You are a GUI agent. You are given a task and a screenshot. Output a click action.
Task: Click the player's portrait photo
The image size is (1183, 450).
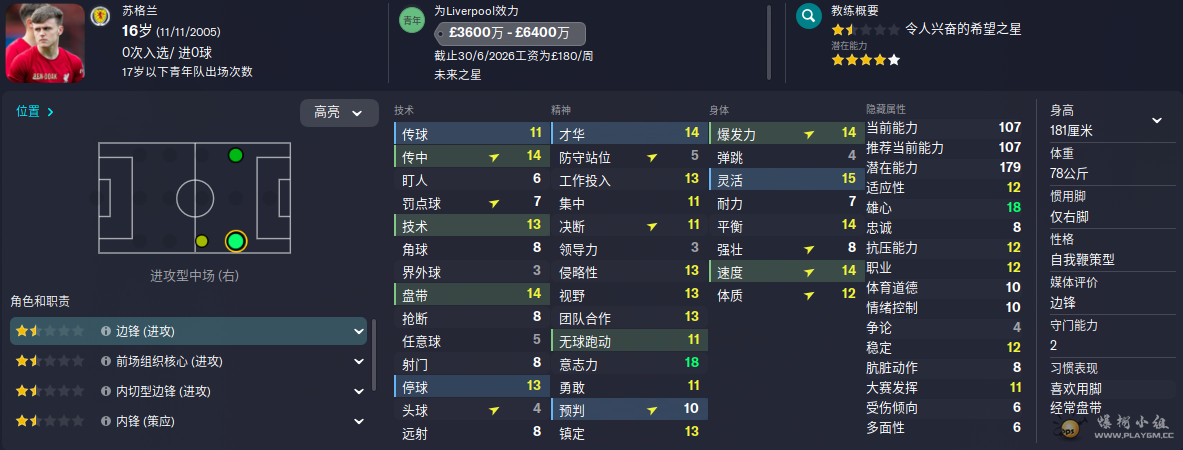tap(45, 42)
